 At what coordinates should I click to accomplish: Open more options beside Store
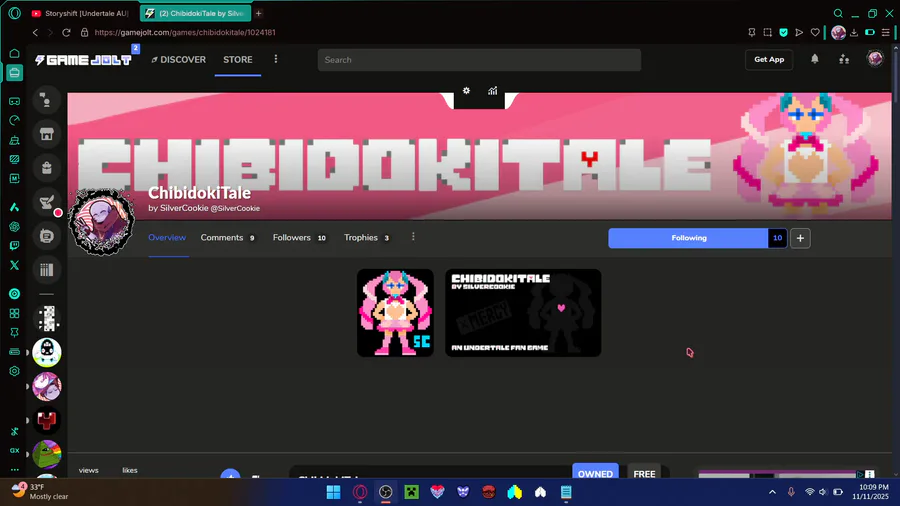coord(276,59)
